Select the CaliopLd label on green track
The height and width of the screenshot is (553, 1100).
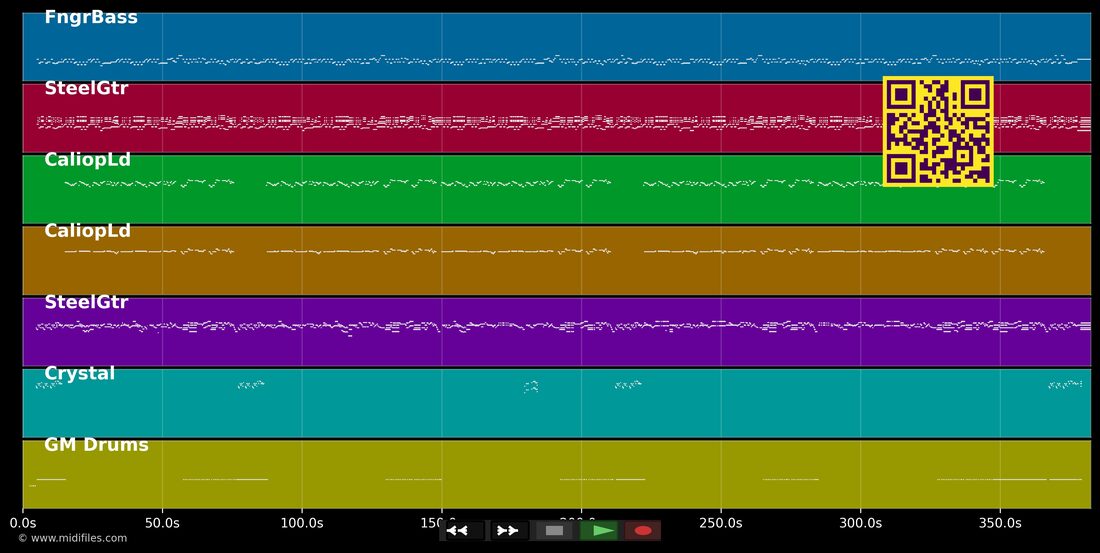click(88, 160)
